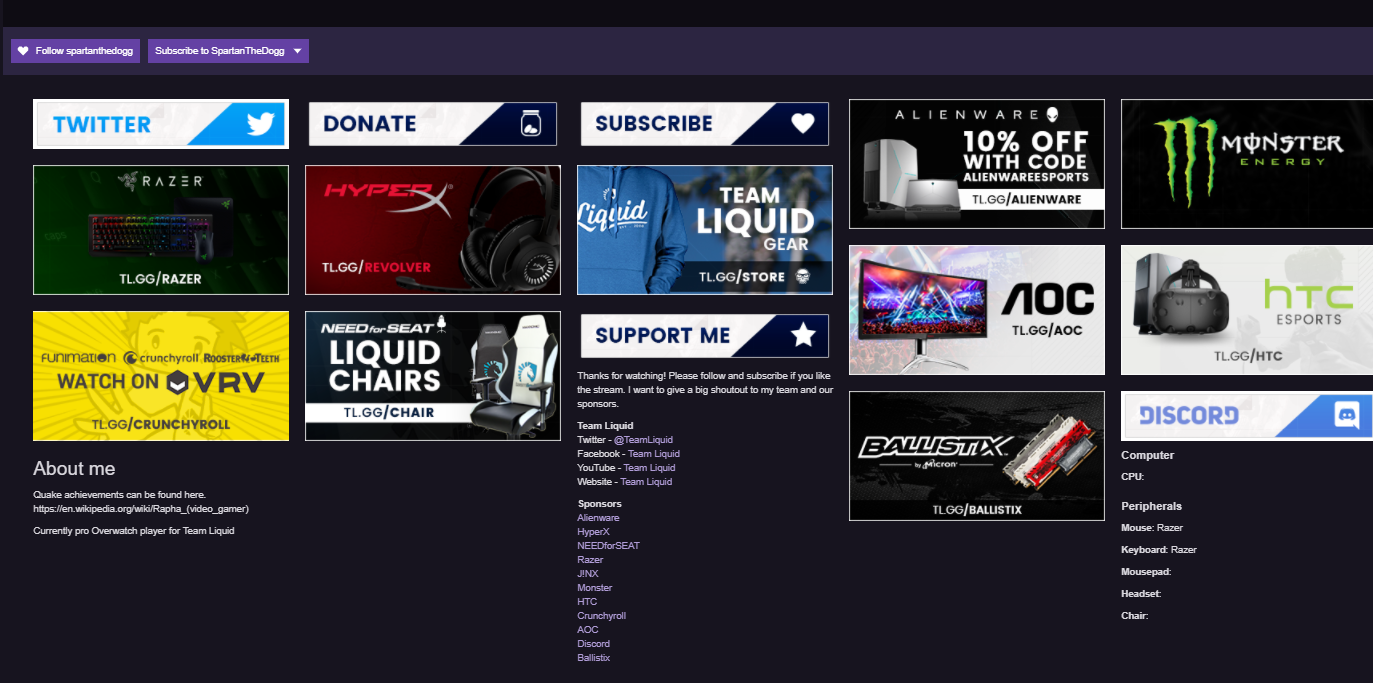Click the Twitter bird icon on banner

click(260, 124)
